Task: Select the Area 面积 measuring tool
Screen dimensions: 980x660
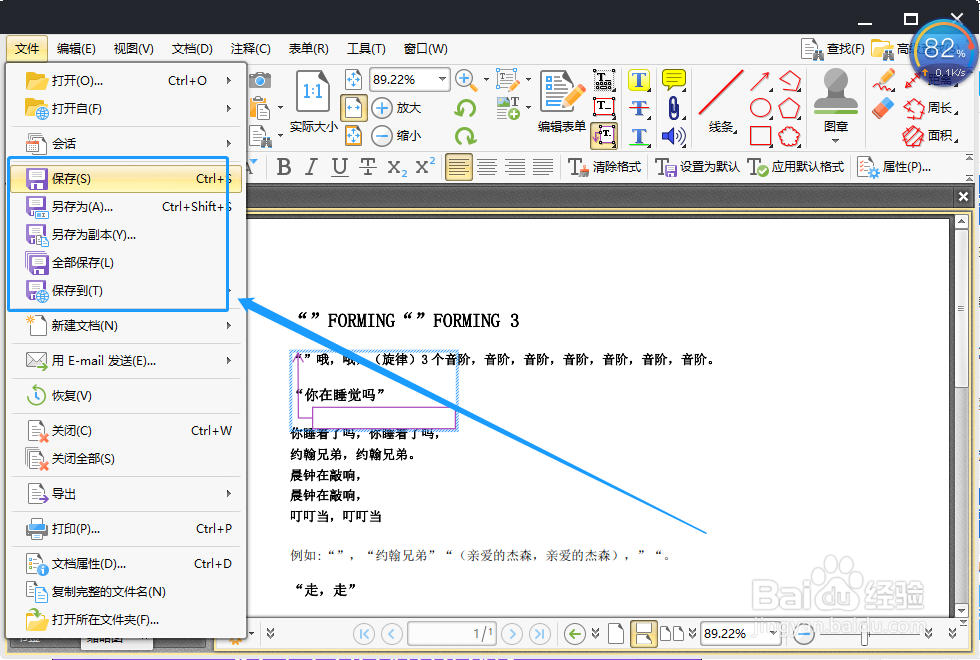Action: pyautogui.click(x=929, y=135)
